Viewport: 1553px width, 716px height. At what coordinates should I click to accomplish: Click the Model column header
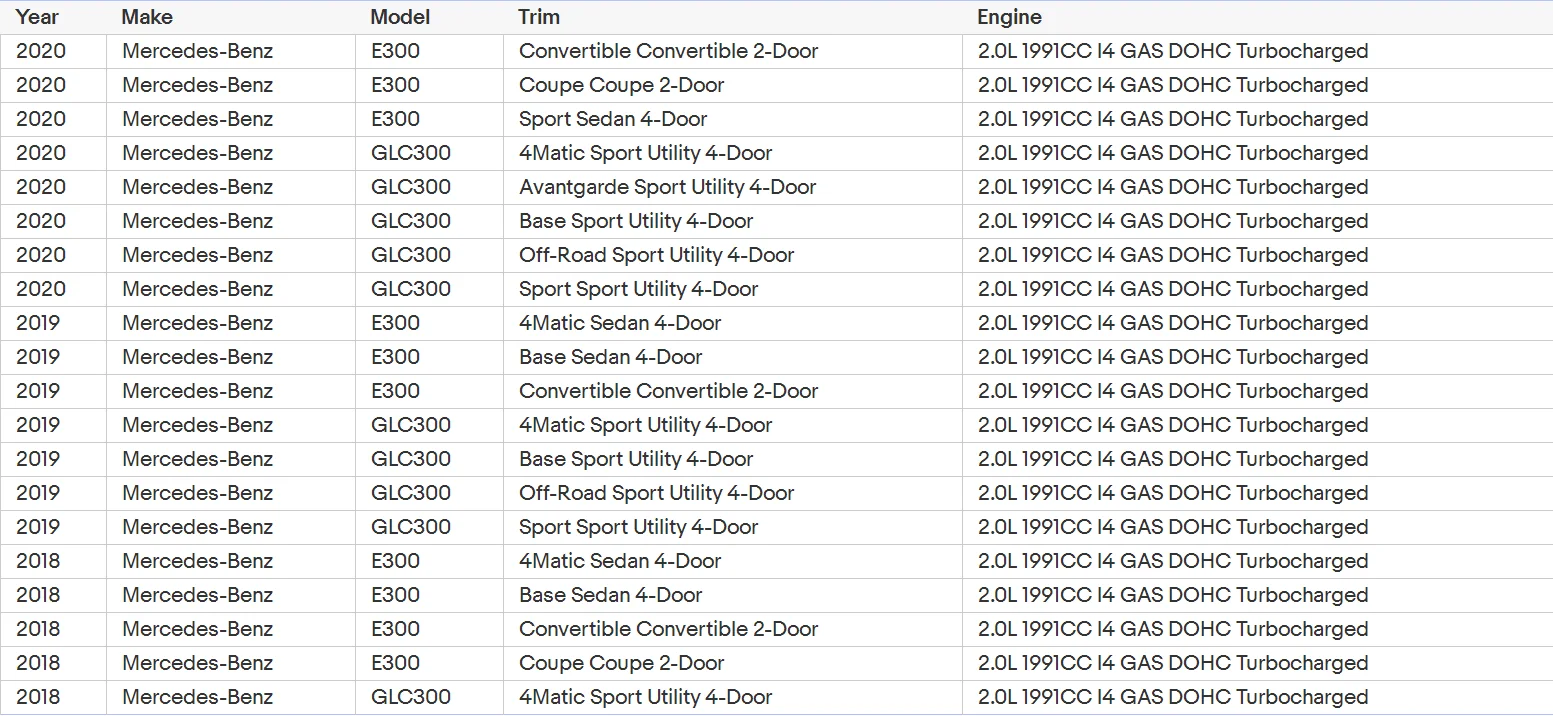click(x=400, y=17)
